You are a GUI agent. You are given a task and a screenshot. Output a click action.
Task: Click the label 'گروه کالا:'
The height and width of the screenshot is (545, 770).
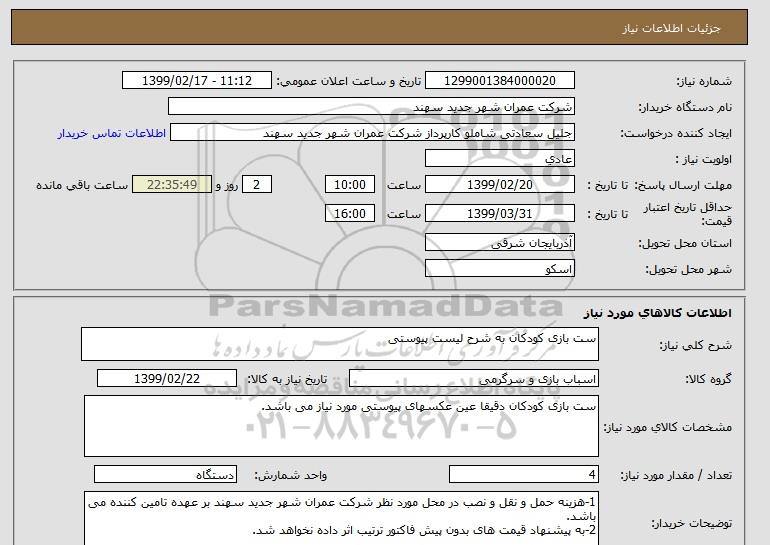(x=709, y=379)
